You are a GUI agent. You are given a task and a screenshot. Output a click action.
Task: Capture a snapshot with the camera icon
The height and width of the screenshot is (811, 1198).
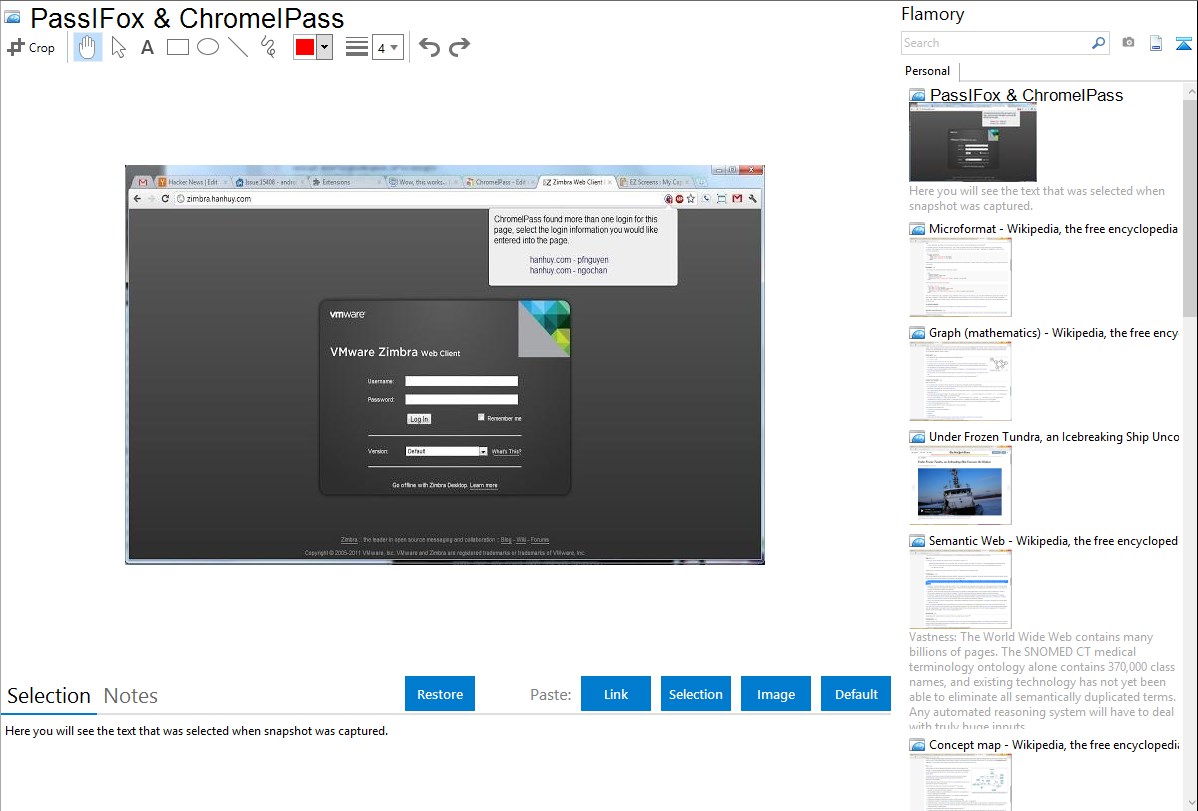point(1128,43)
